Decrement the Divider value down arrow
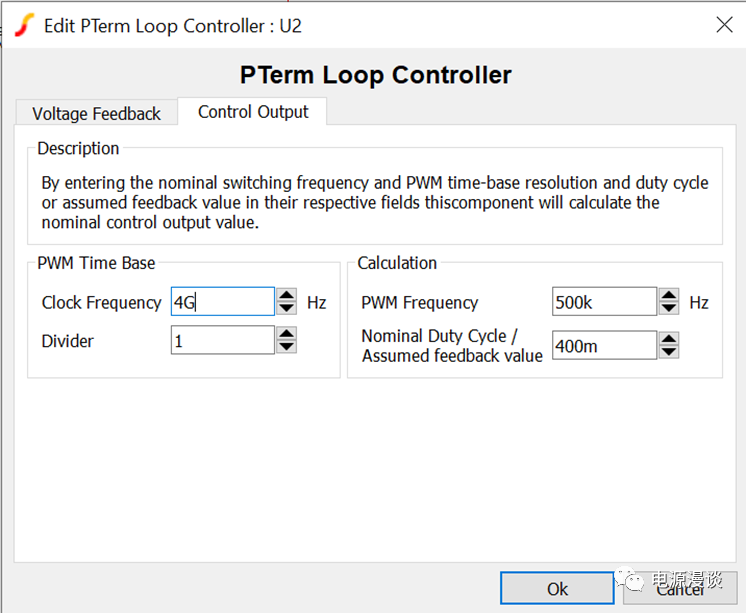 [287, 346]
